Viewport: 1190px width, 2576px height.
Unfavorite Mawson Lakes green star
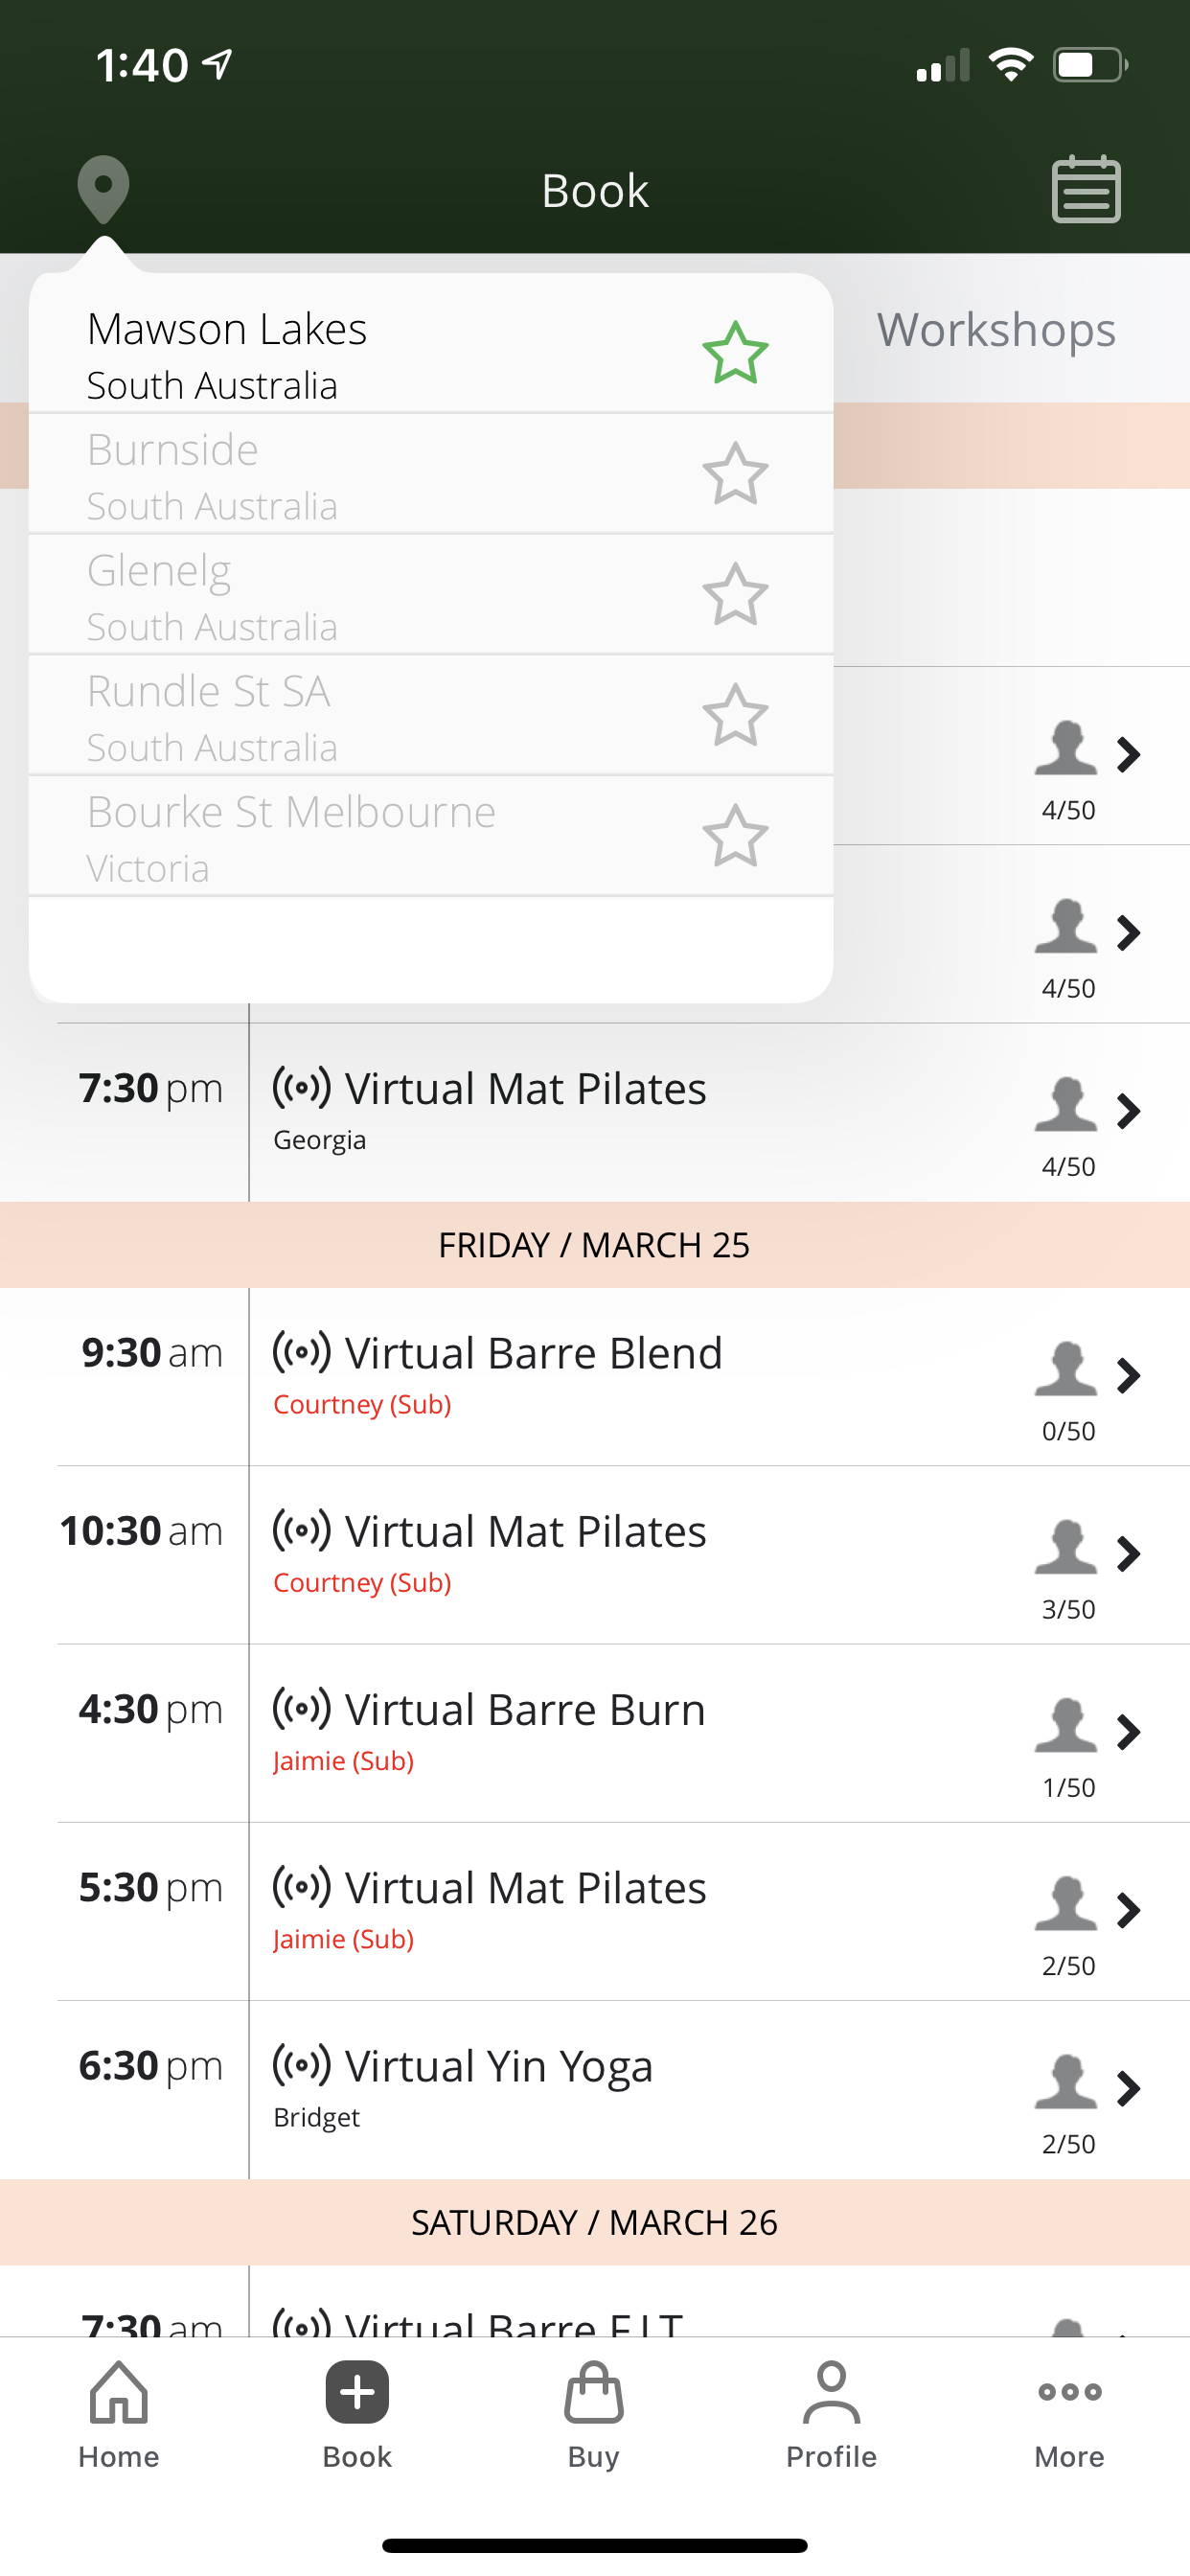pos(735,353)
